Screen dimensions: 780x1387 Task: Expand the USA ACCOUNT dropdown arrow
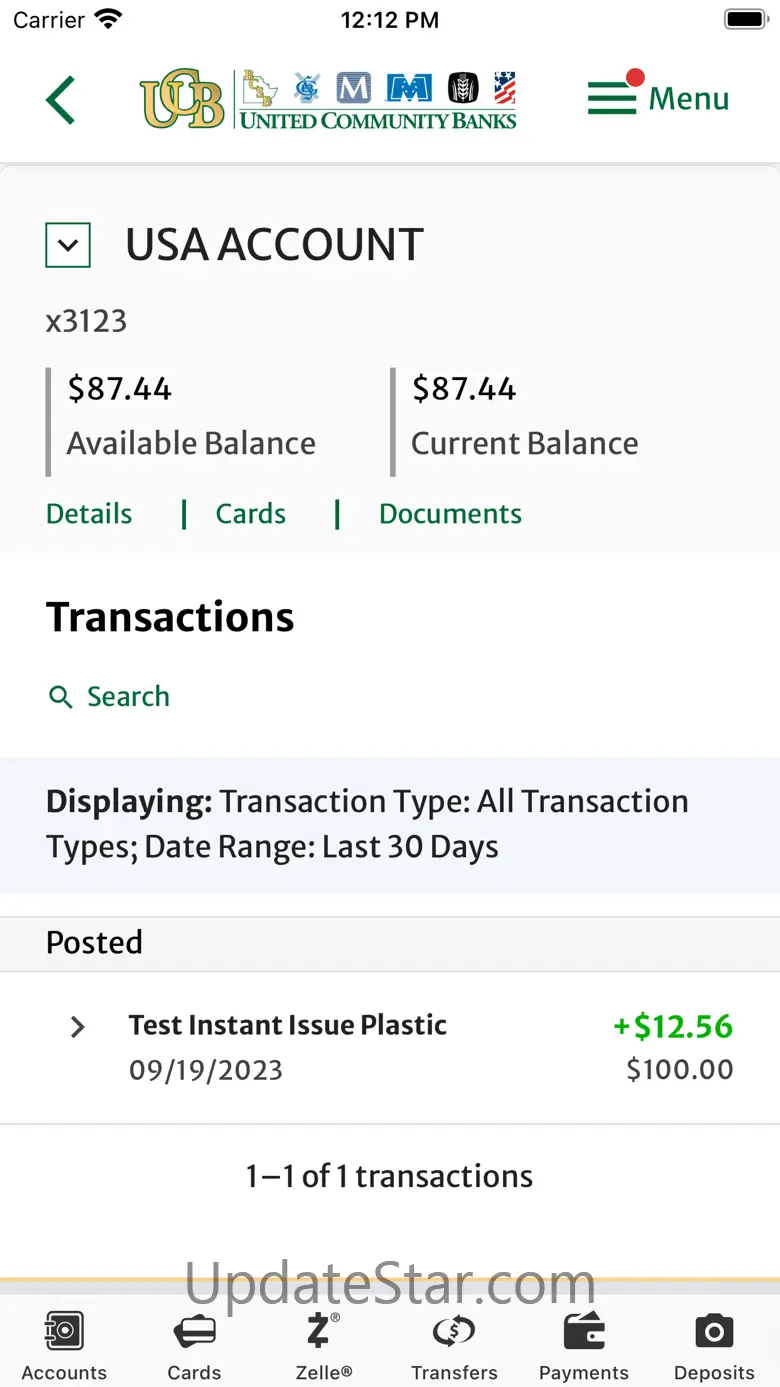coord(68,245)
